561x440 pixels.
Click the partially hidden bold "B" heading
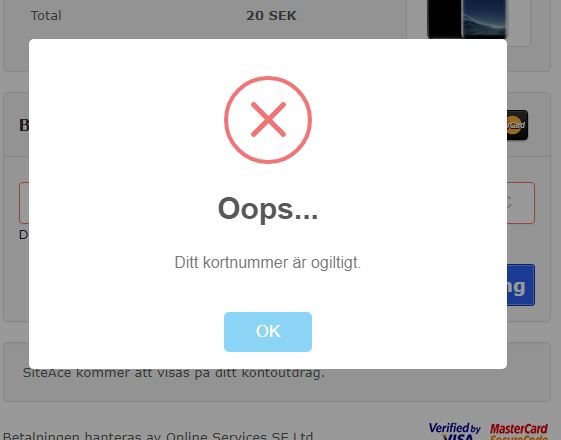[24, 126]
